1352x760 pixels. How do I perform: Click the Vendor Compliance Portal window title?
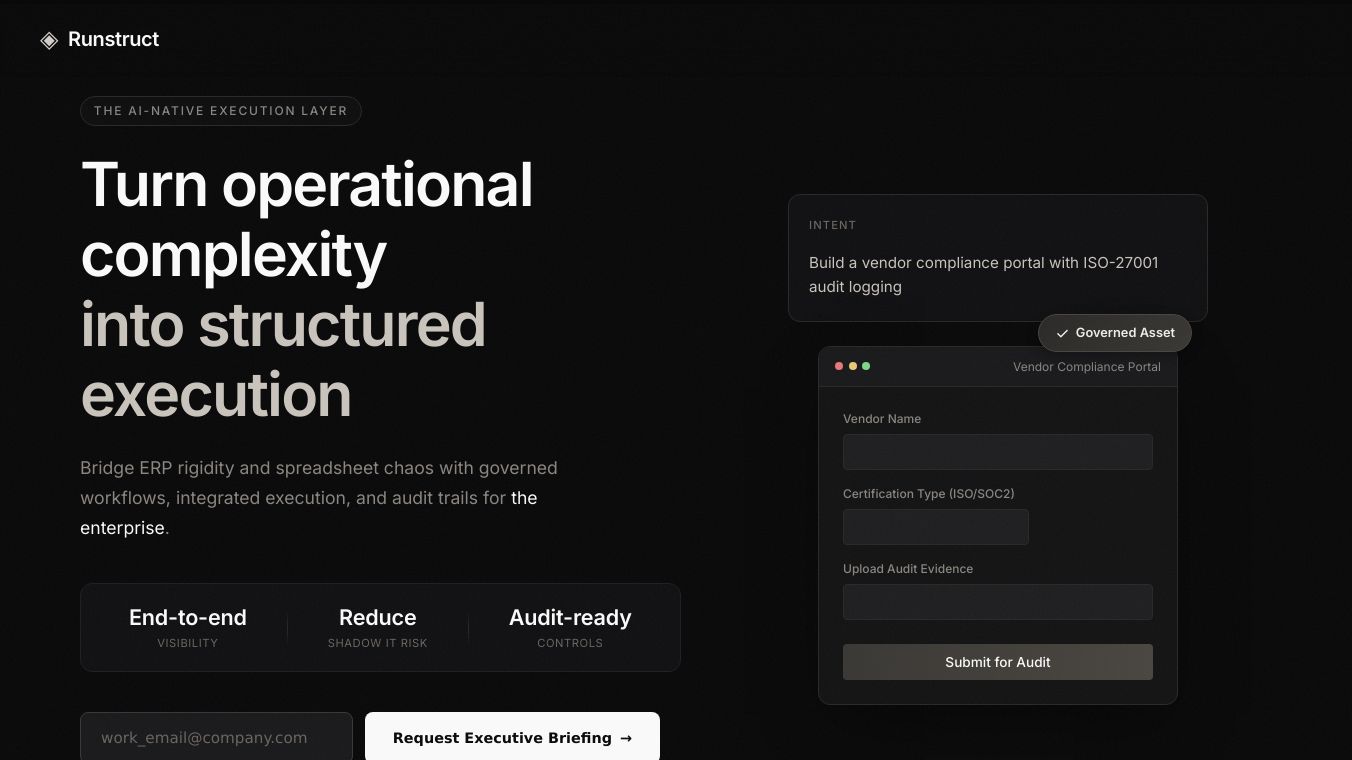[1086, 367]
